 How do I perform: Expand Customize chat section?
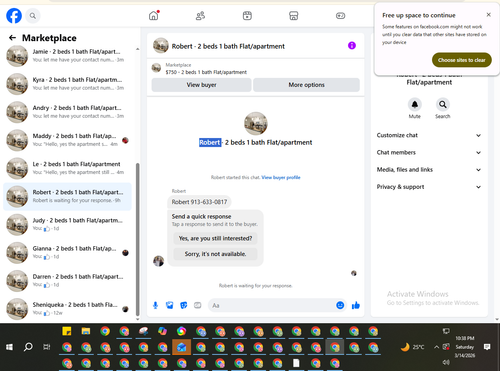tap(429, 135)
